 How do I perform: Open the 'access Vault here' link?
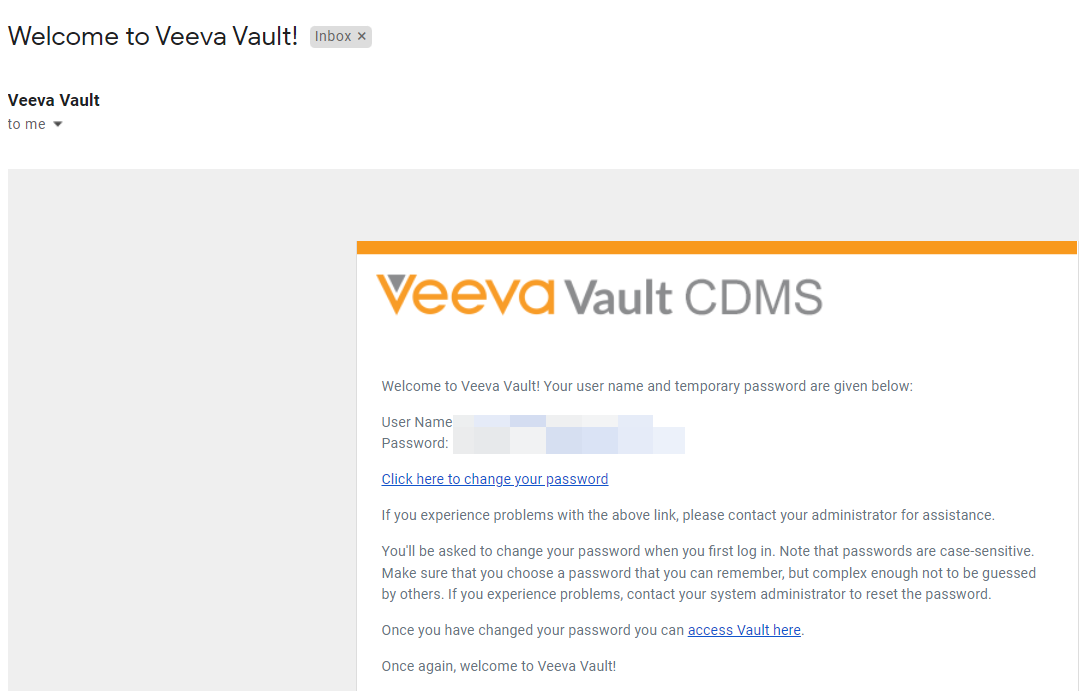[x=744, y=630]
